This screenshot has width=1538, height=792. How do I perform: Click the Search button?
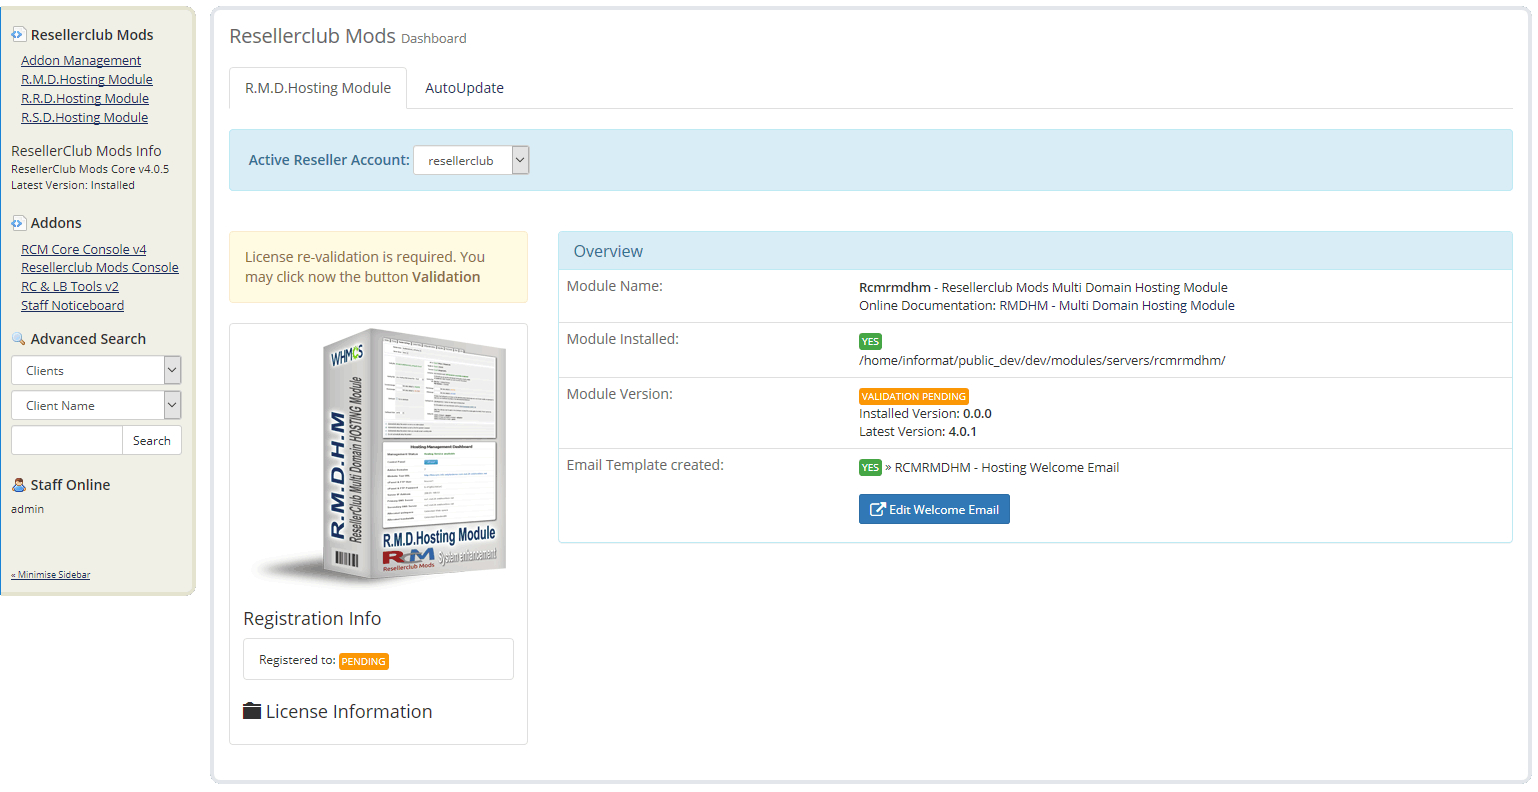click(152, 441)
